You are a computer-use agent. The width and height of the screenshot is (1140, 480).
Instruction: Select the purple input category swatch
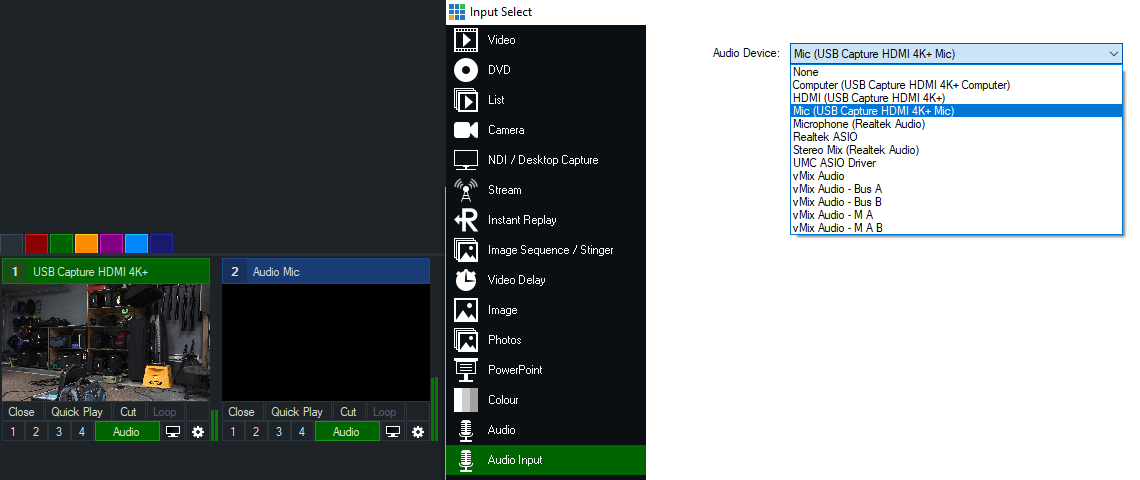[x=111, y=244]
